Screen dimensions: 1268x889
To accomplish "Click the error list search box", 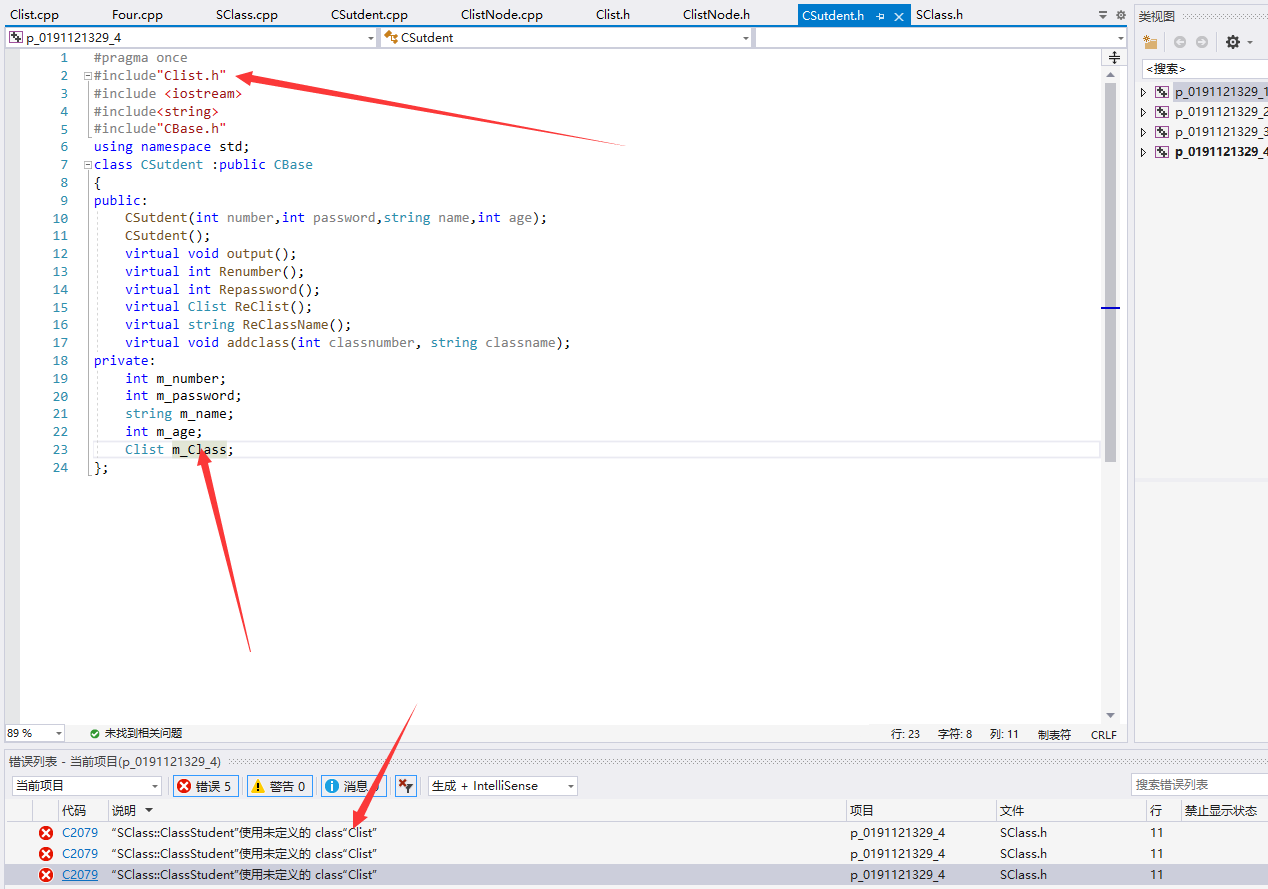I will point(1199,785).
